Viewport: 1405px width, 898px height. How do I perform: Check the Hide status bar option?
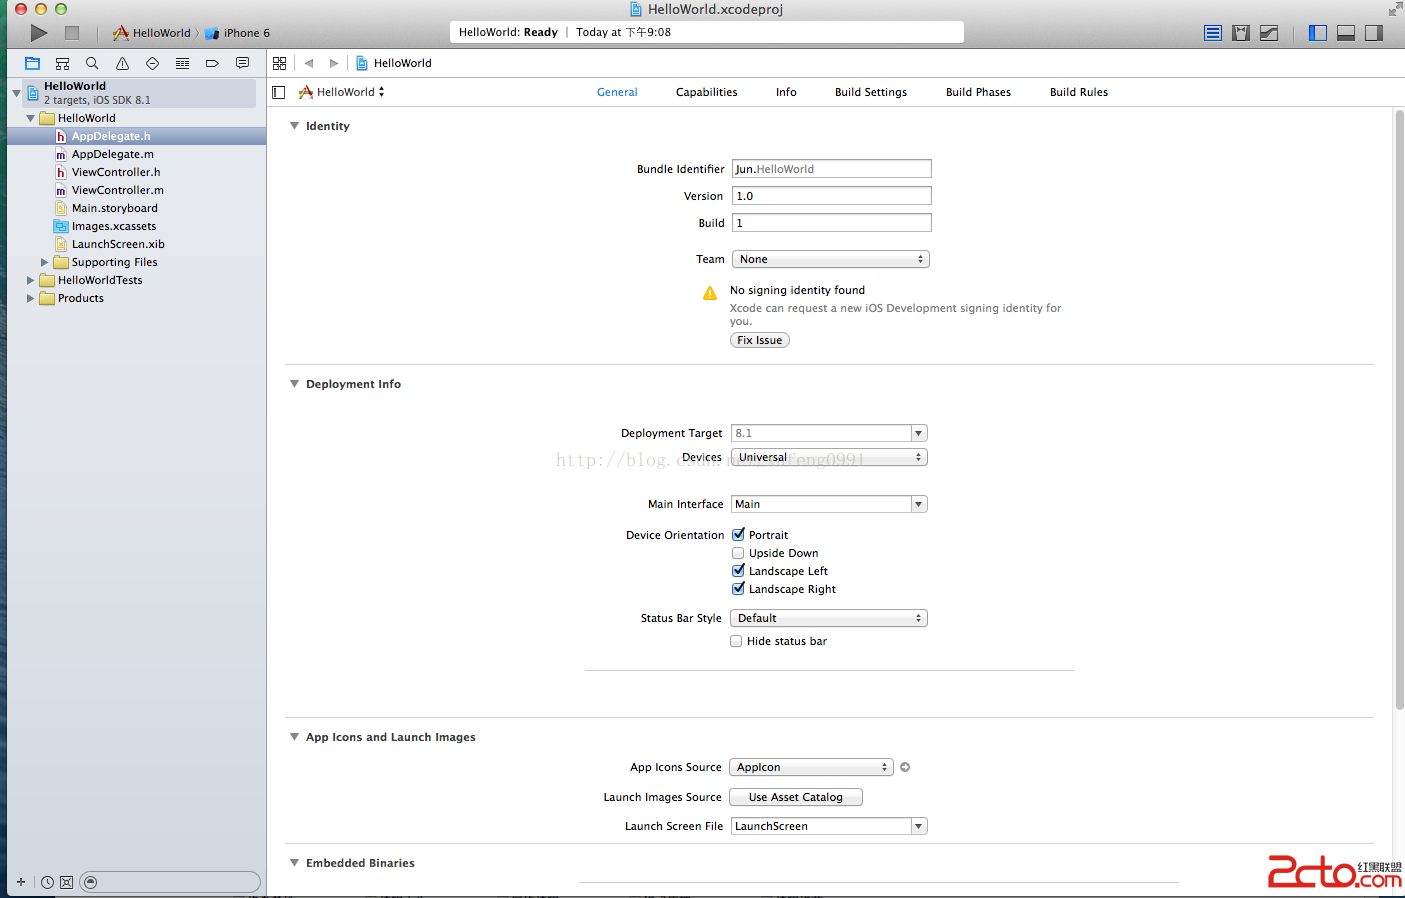click(x=736, y=641)
